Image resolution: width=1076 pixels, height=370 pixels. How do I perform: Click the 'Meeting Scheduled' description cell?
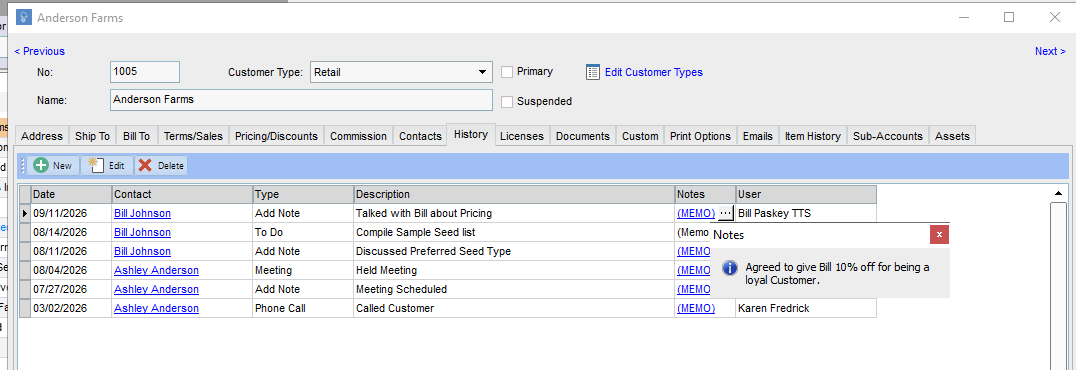(x=514, y=289)
